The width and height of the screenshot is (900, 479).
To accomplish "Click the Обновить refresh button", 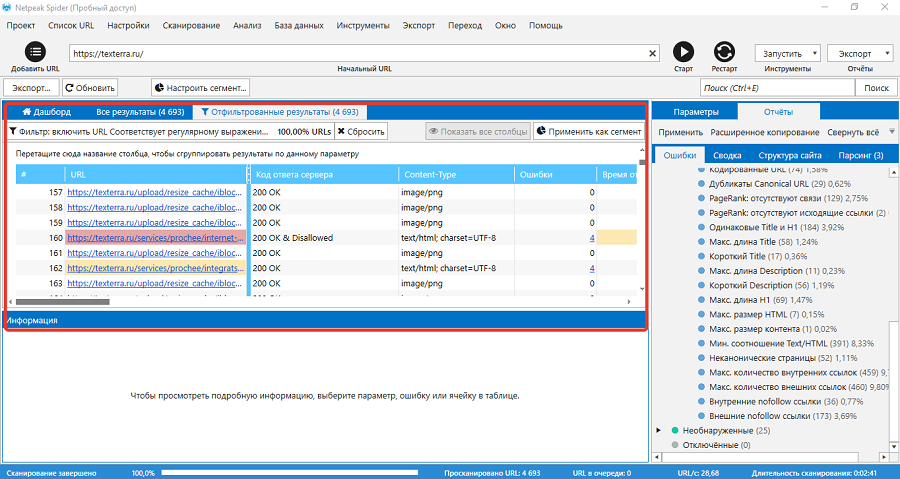I will coord(90,88).
